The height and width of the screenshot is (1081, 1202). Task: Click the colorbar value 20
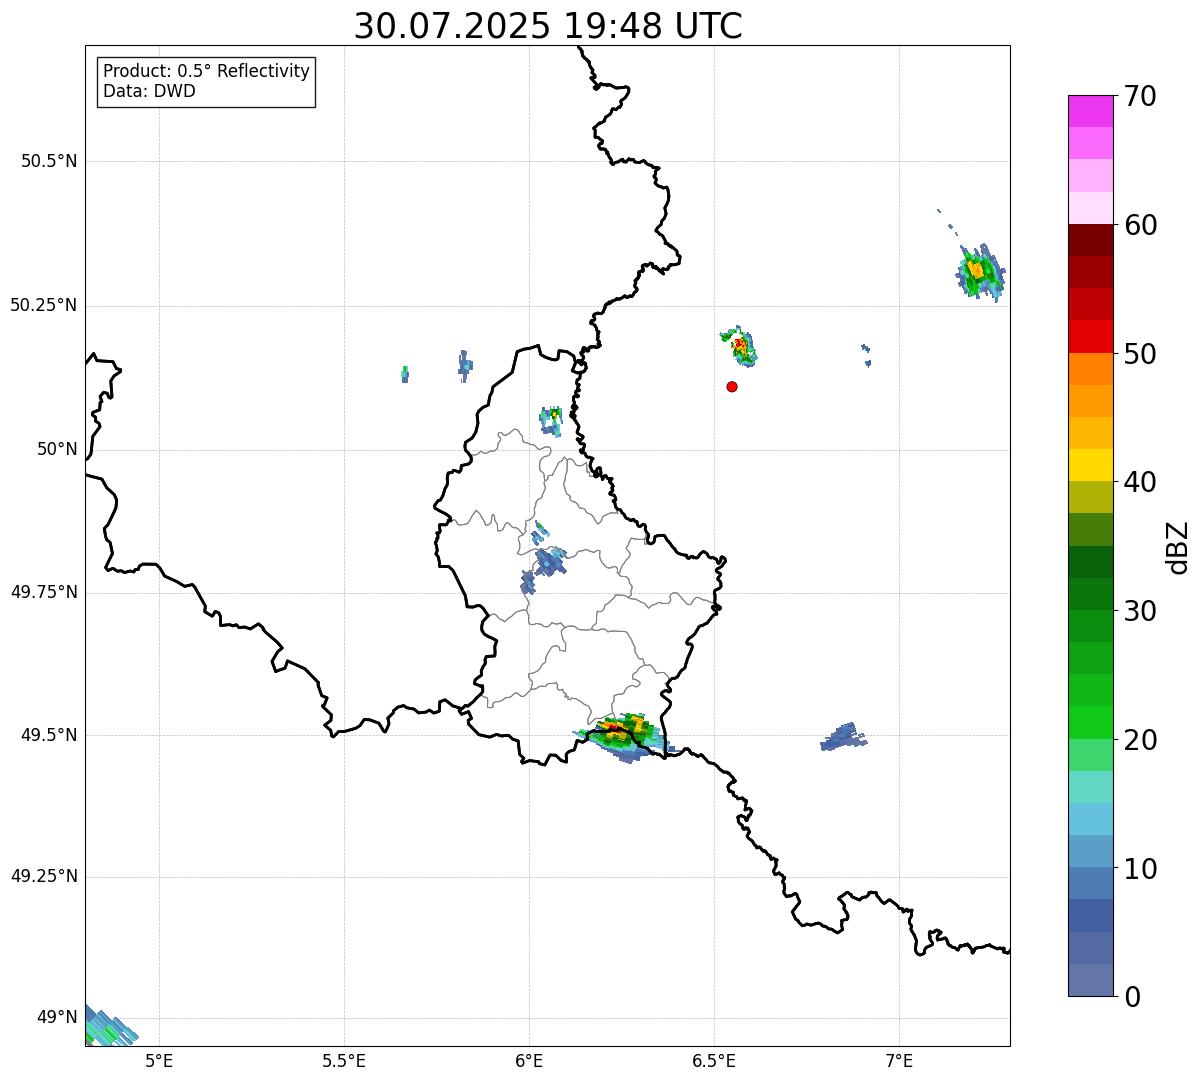(1140, 740)
